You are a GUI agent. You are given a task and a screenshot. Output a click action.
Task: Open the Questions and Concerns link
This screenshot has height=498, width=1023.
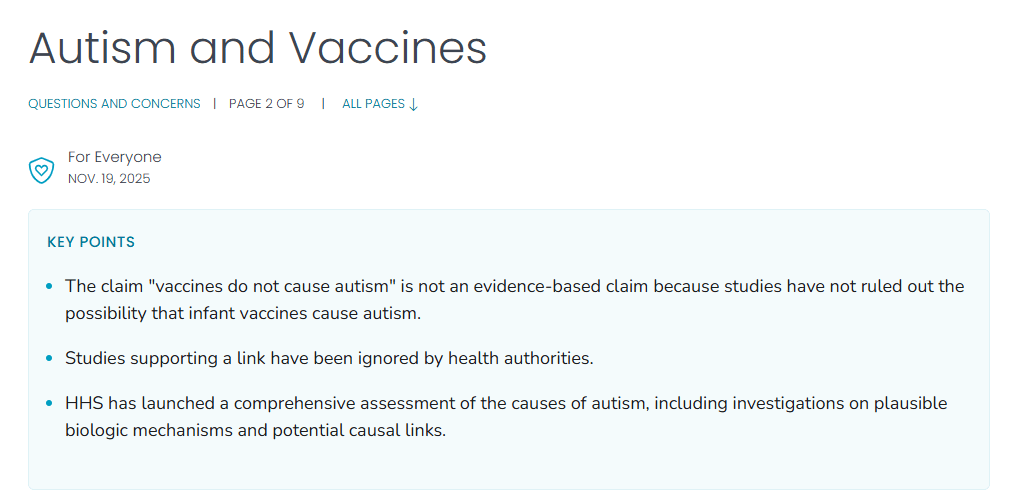114,104
